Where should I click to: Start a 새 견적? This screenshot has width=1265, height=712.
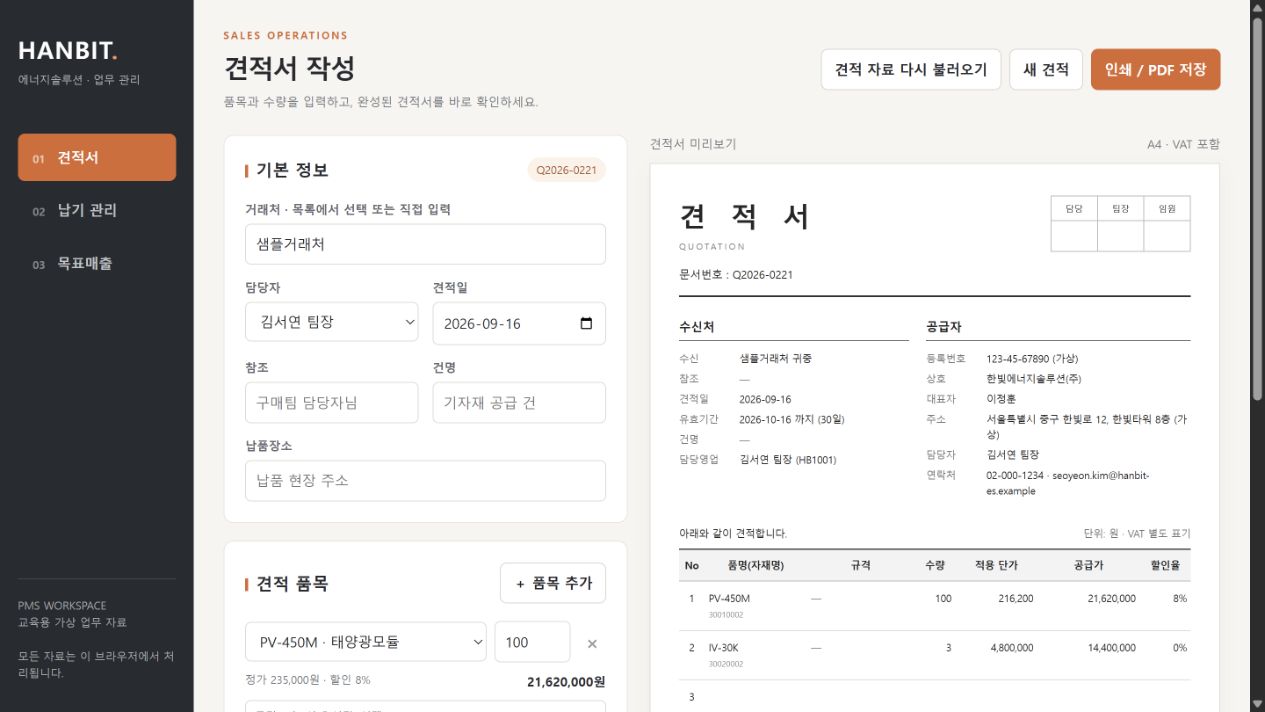1046,70
